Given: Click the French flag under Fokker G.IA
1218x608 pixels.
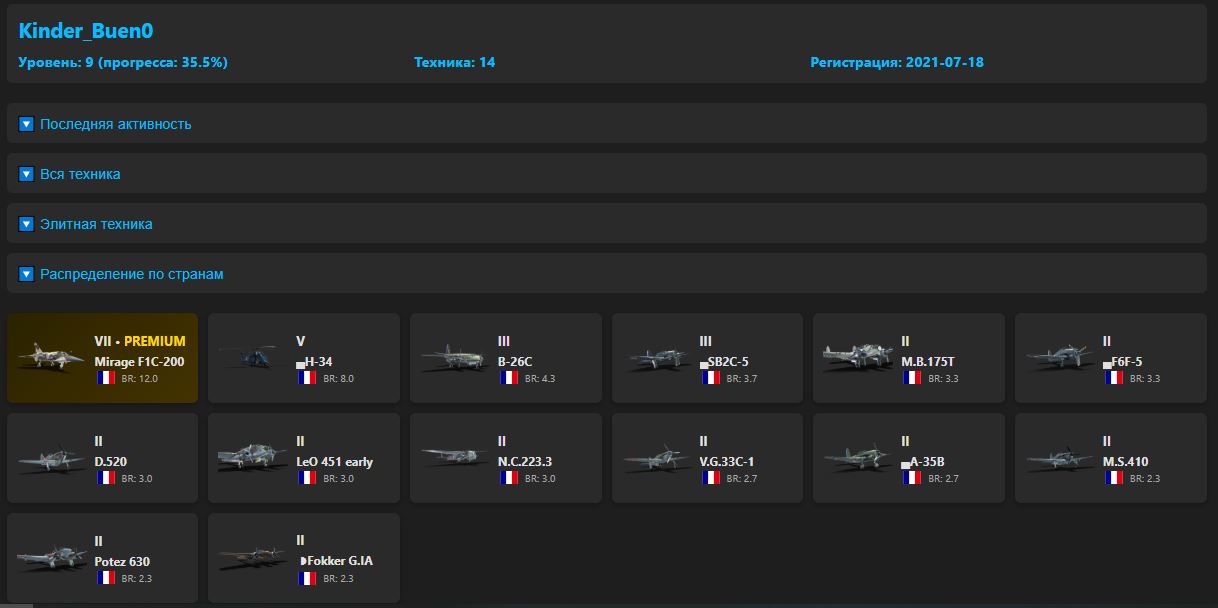Looking at the screenshot, I should (x=307, y=578).
